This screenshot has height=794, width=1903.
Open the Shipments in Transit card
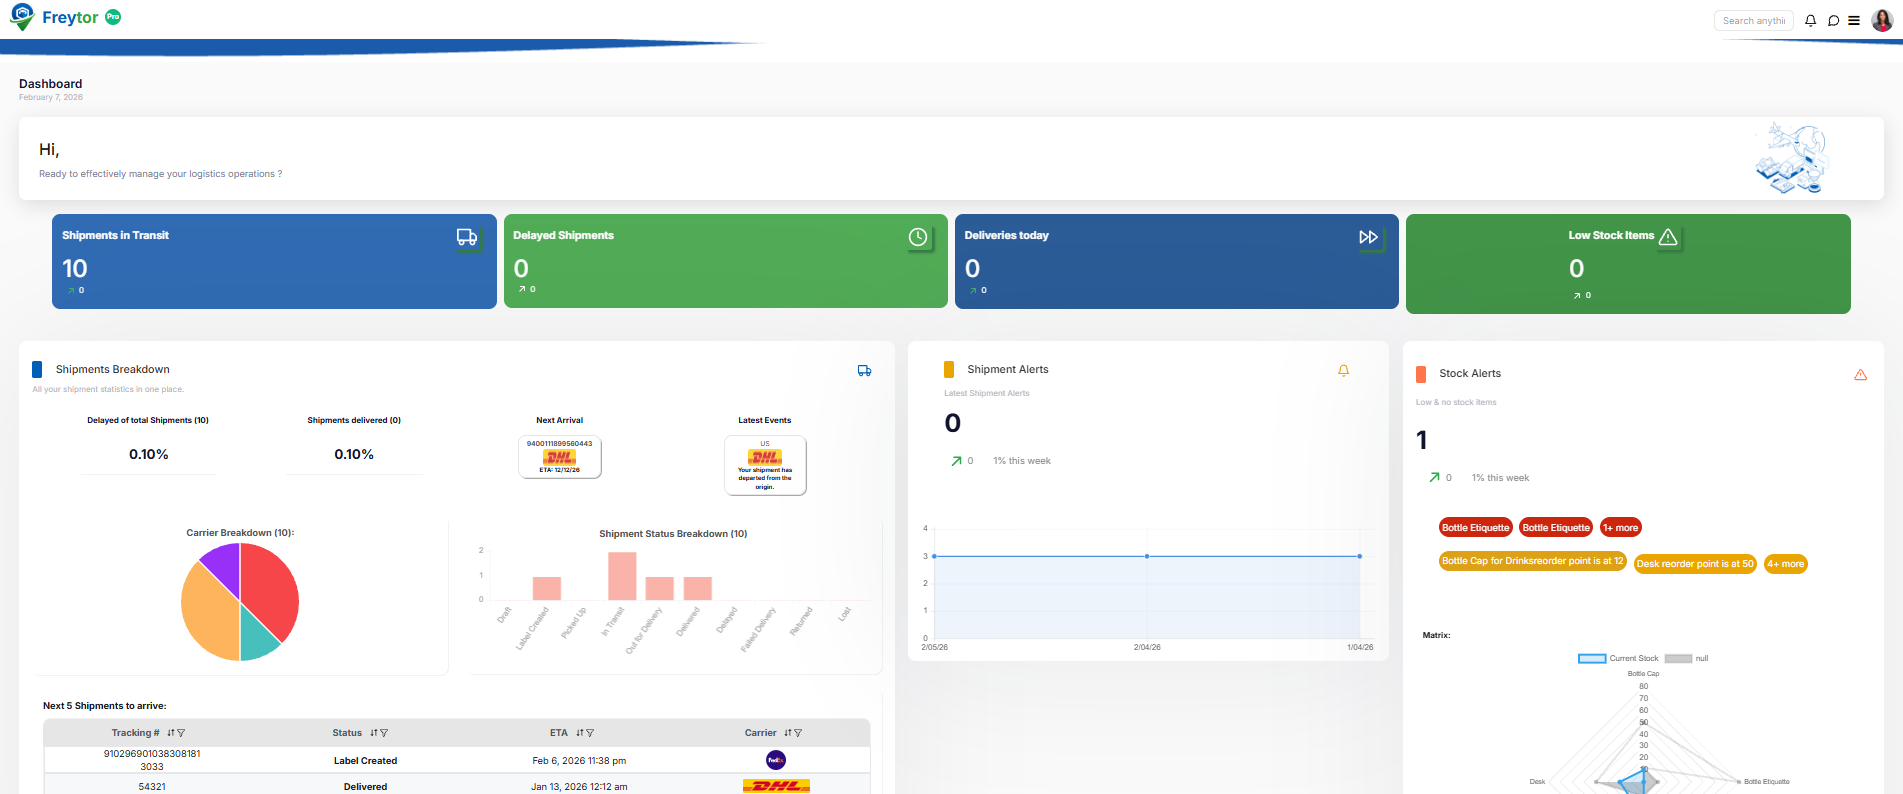(x=274, y=261)
